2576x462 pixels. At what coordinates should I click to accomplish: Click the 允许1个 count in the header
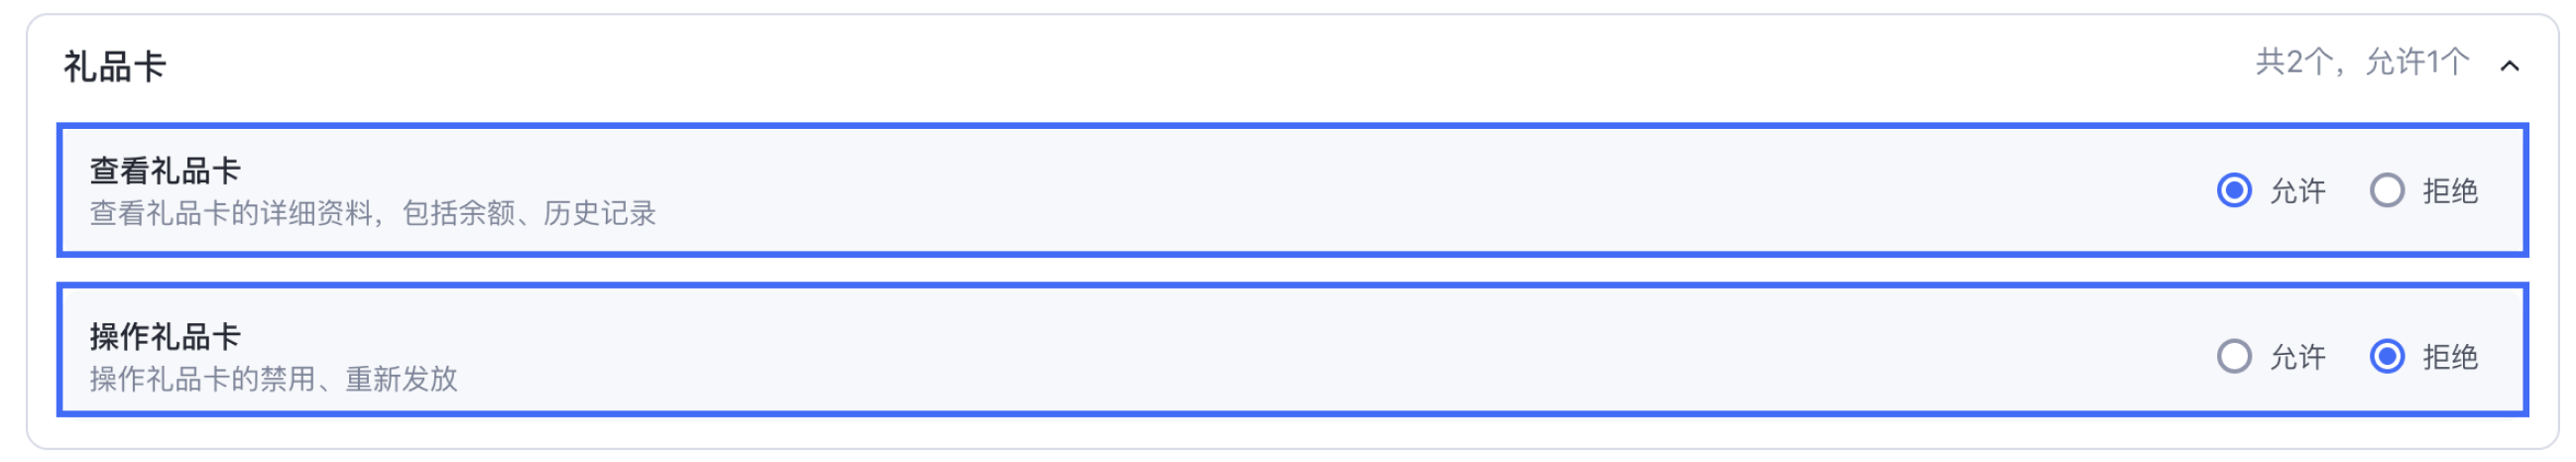click(2416, 63)
